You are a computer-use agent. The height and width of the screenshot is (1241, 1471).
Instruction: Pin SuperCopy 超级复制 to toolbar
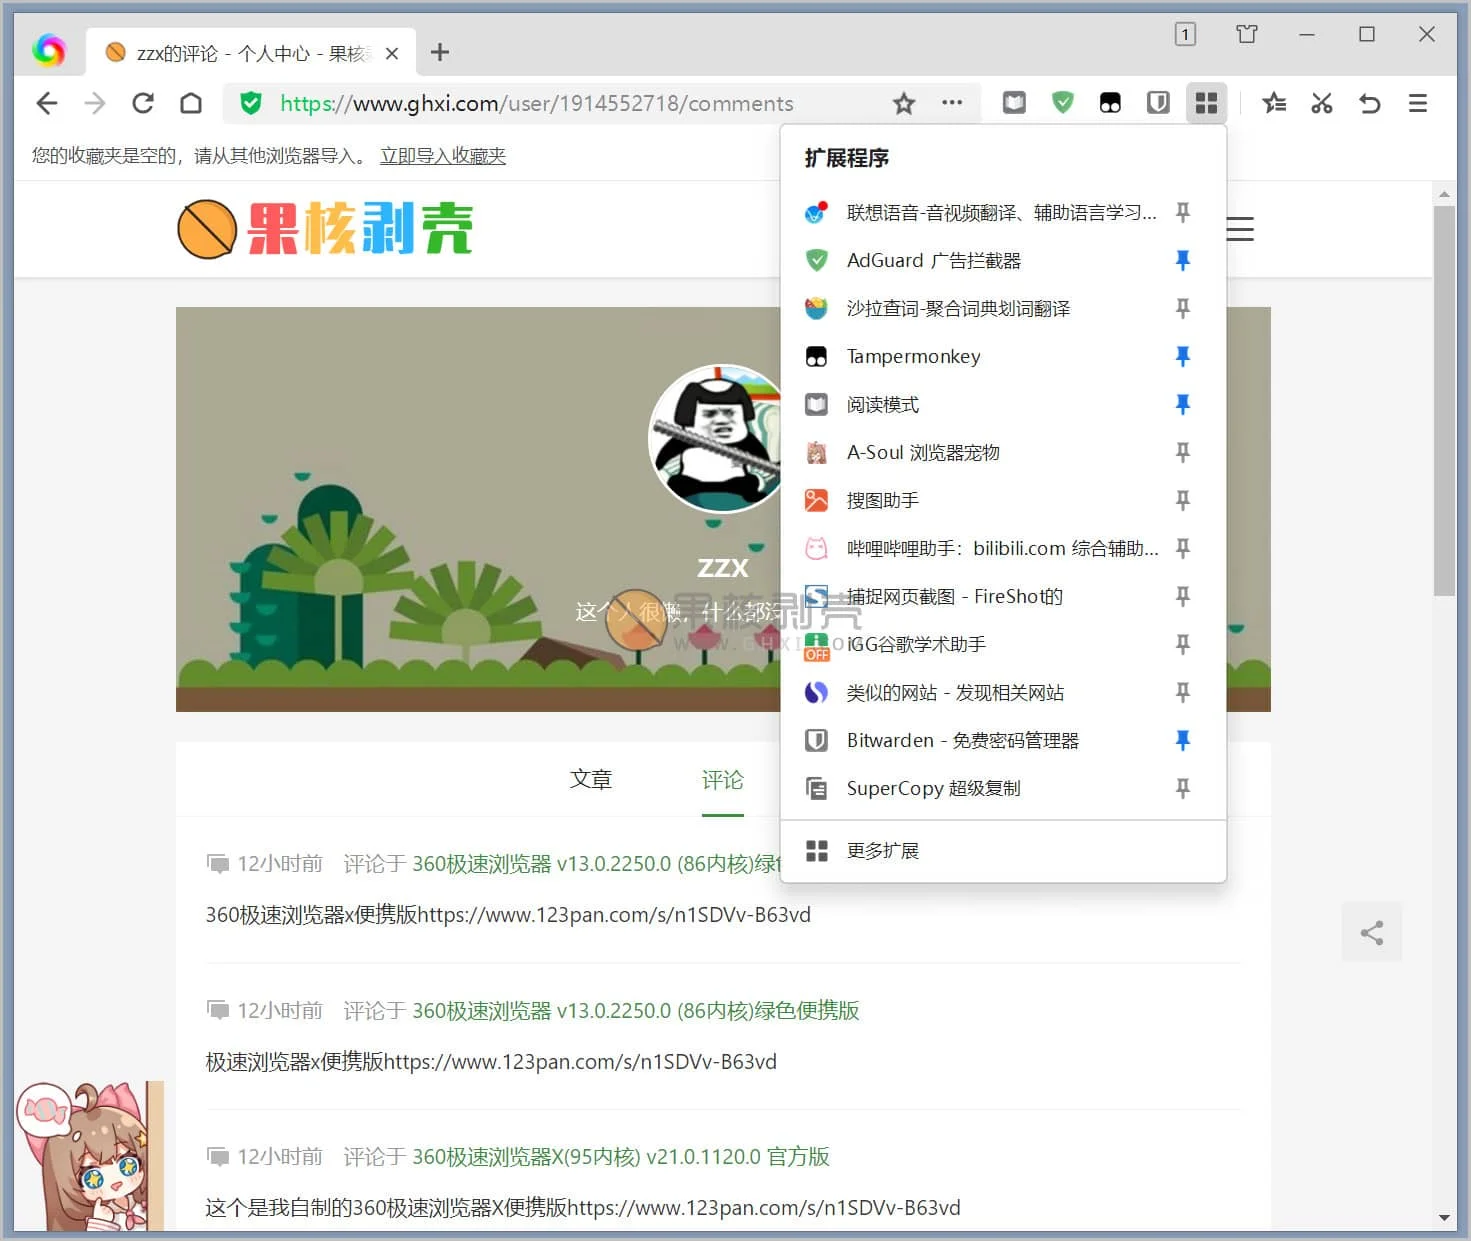pyautogui.click(x=1183, y=788)
